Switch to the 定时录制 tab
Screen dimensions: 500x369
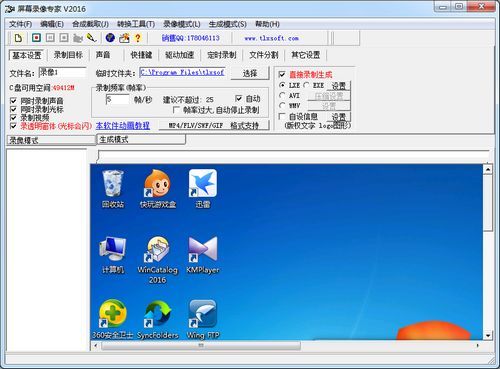222,55
